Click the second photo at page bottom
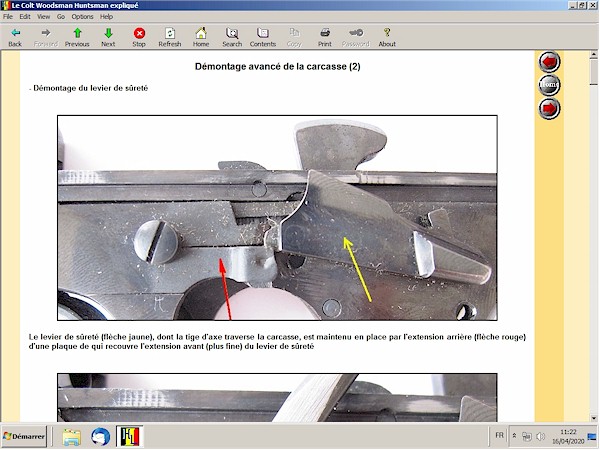Viewport: 600px width, 450px height. pos(277,398)
